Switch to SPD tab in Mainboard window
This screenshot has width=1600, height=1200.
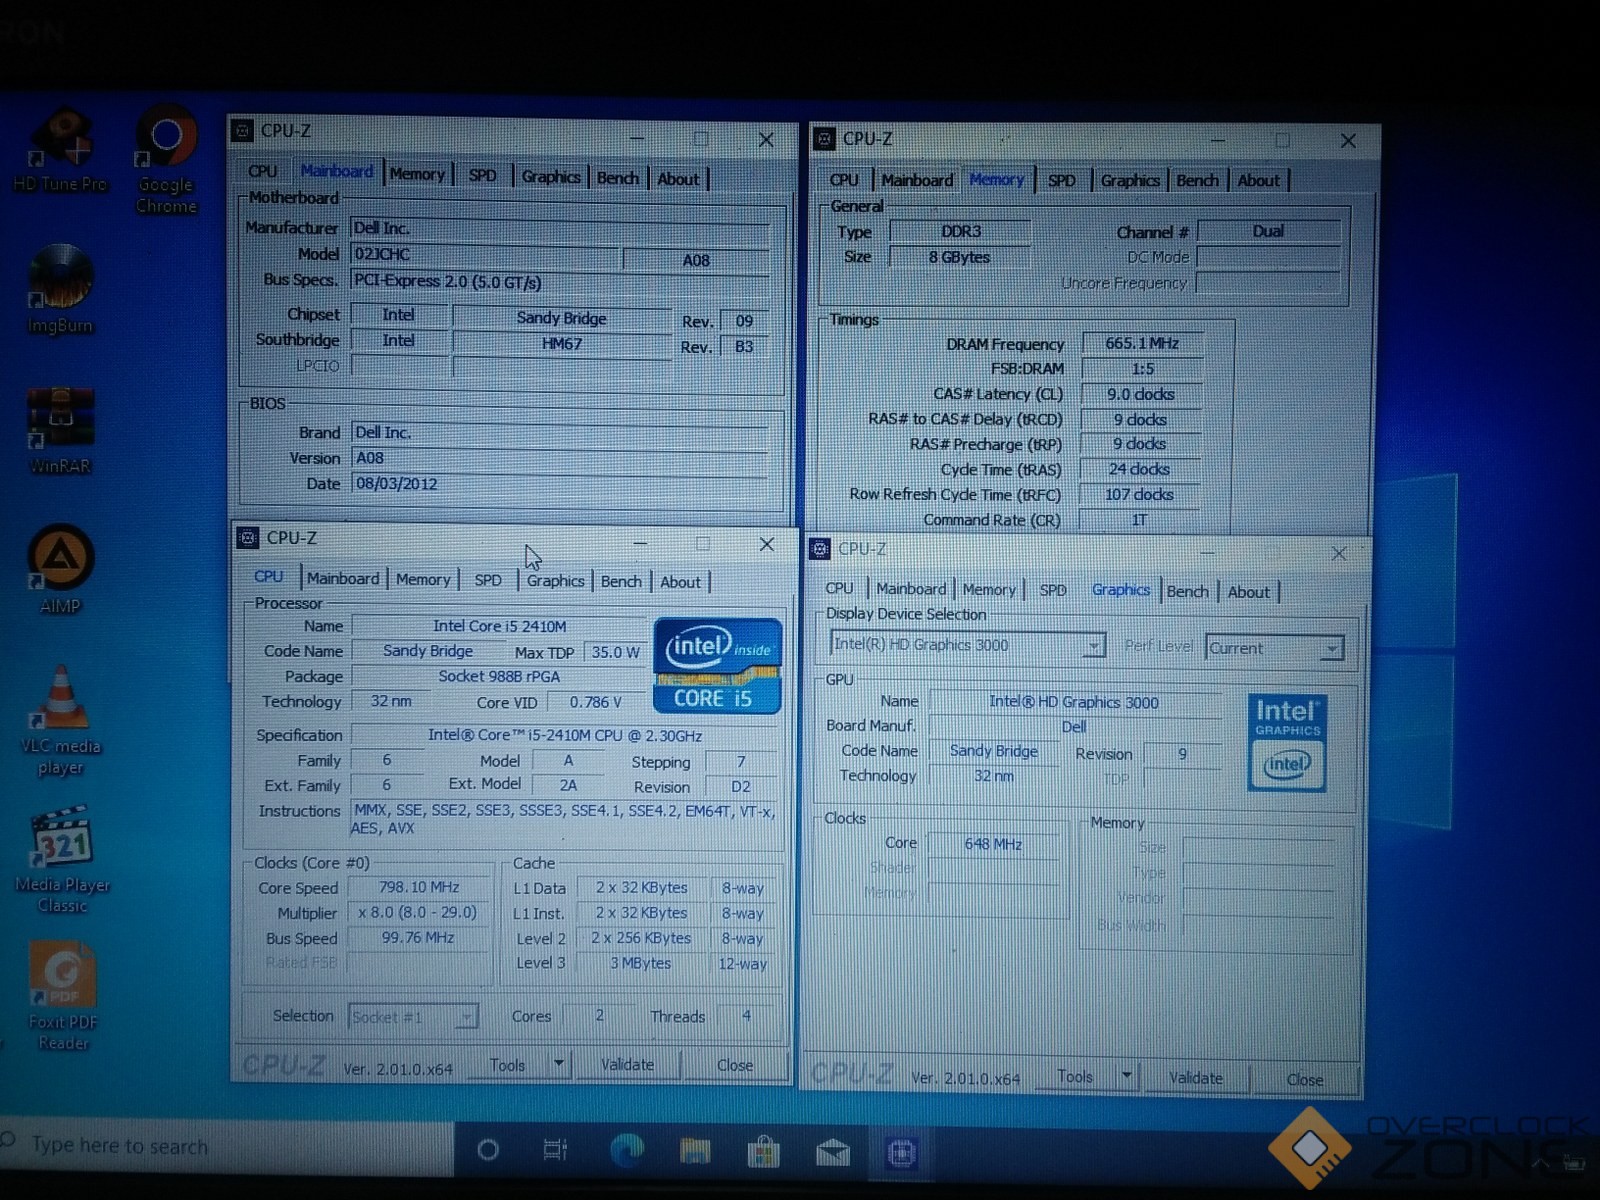tap(482, 176)
